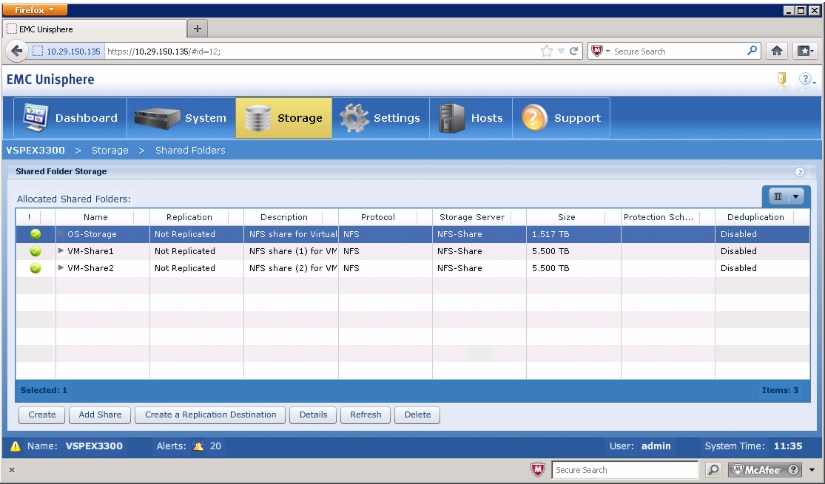This screenshot has width=825, height=484.
Task: Click the bottom Secure Search field
Action: coord(625,470)
